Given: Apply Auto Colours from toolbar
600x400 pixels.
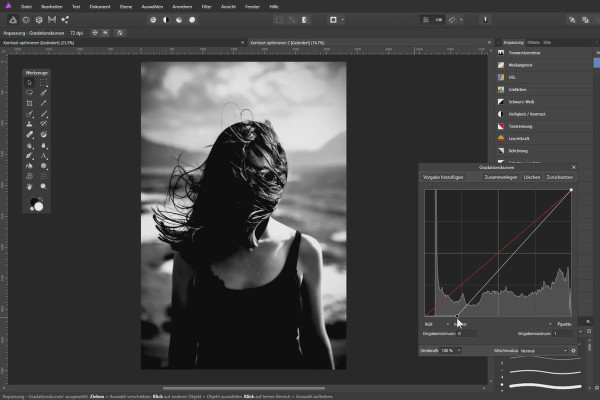Looking at the screenshot, I should coord(179,20).
